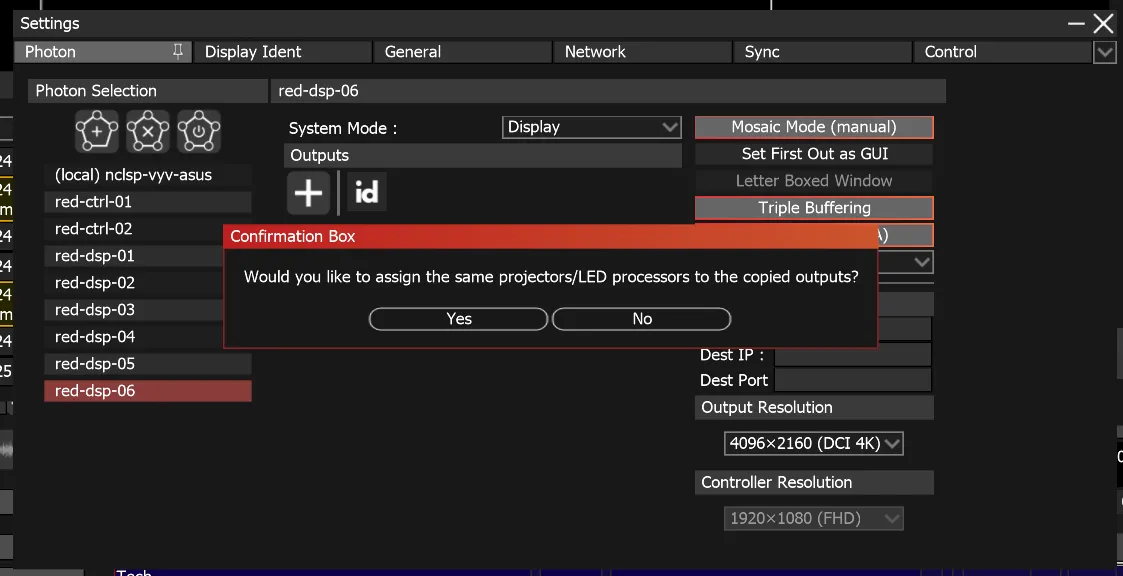
Task: Click the output 'id' identify icon
Action: coord(366,192)
